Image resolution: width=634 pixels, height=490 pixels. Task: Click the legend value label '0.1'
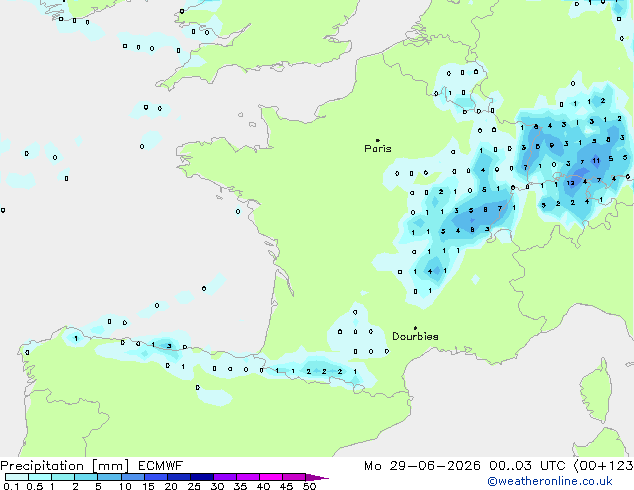click(11, 486)
